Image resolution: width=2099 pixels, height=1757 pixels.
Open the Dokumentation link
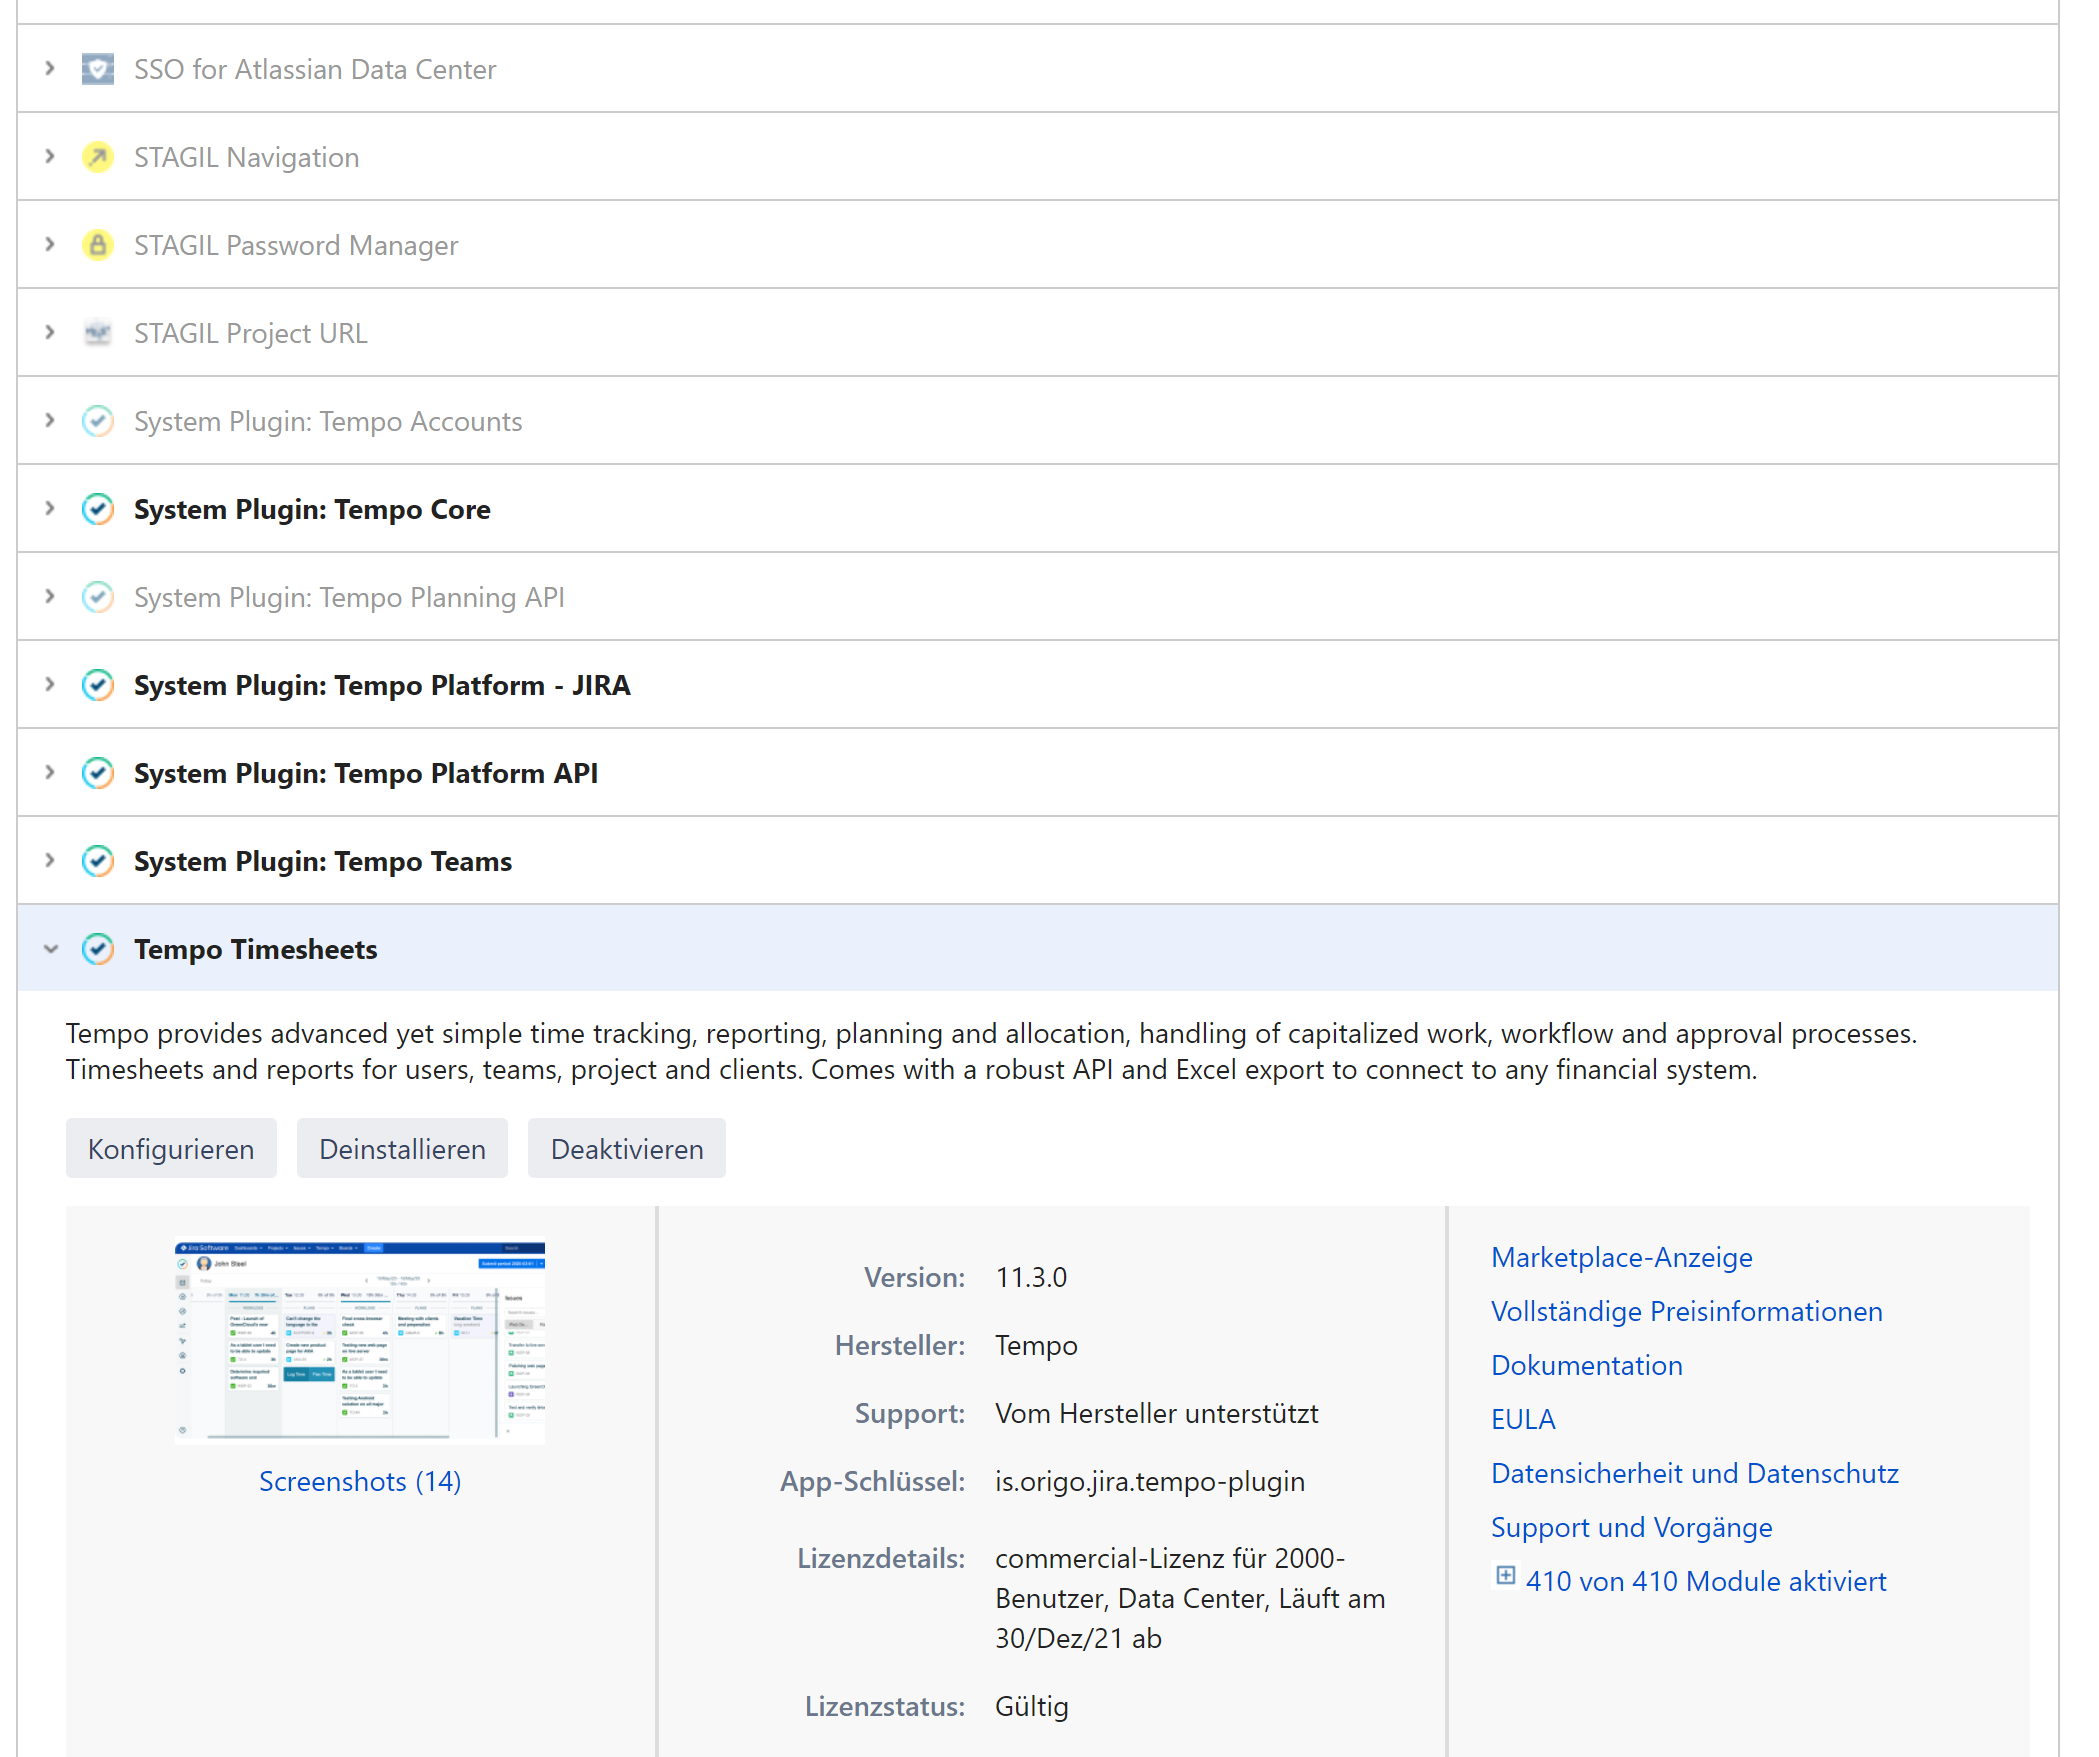click(x=1586, y=1365)
